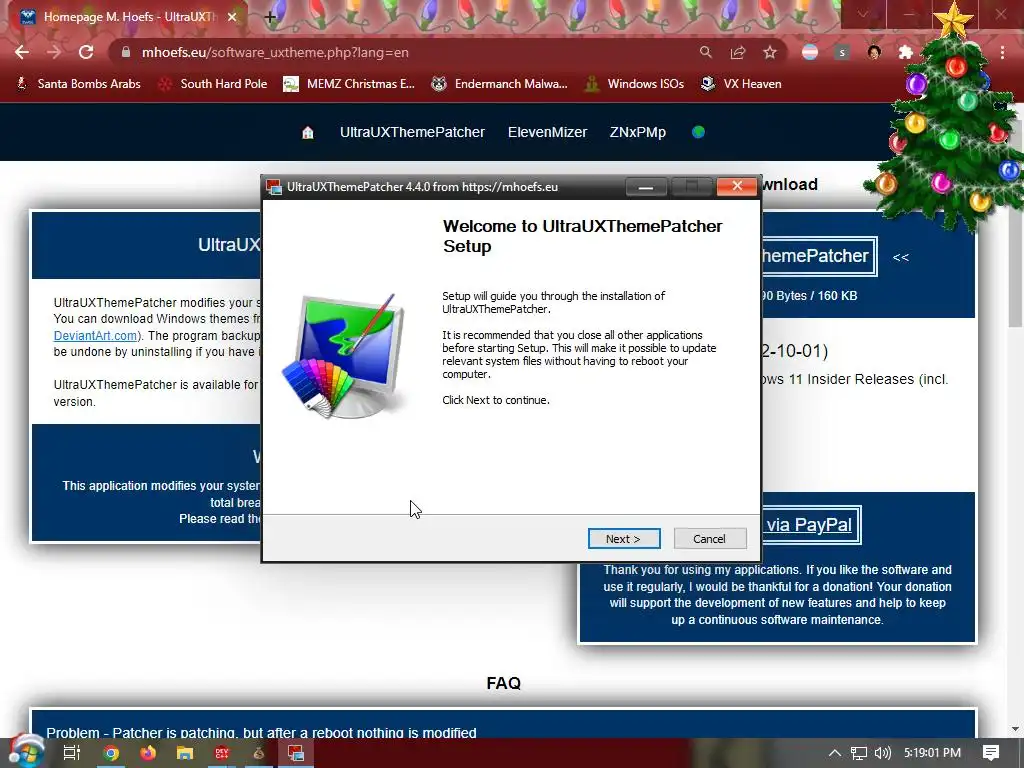This screenshot has width=1024, height=768.
Task: Click the tab search chevron in Chrome title bar
Action: (863, 14)
